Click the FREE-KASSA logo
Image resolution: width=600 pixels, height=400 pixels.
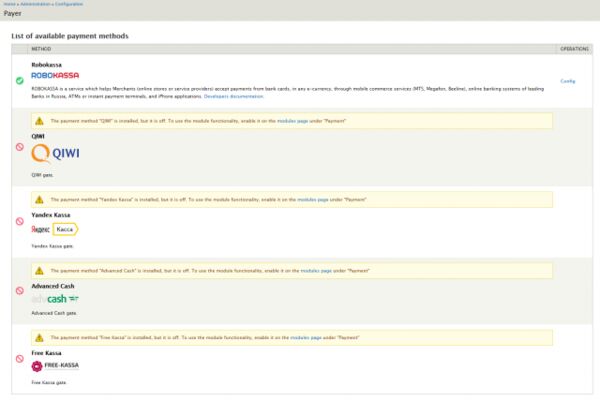point(55,366)
